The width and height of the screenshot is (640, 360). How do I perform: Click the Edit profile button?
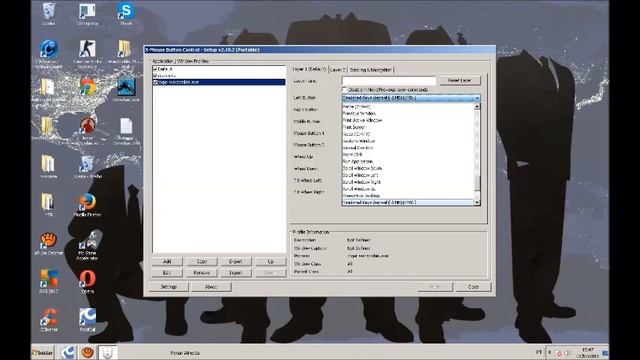167,273
